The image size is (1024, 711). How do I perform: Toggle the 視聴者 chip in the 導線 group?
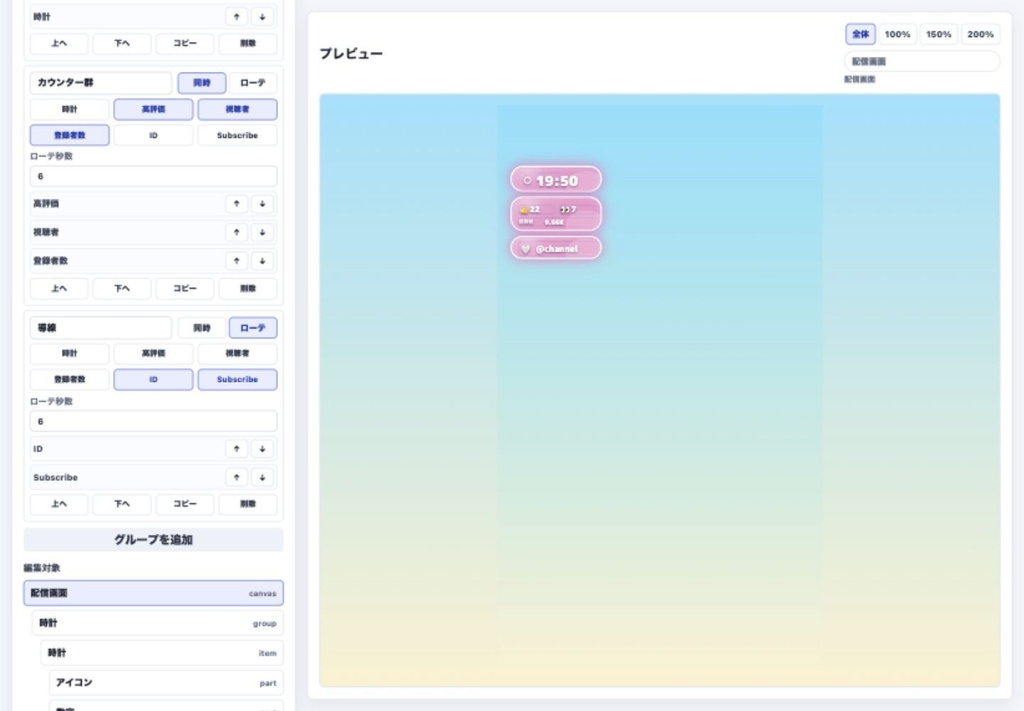tap(237, 353)
